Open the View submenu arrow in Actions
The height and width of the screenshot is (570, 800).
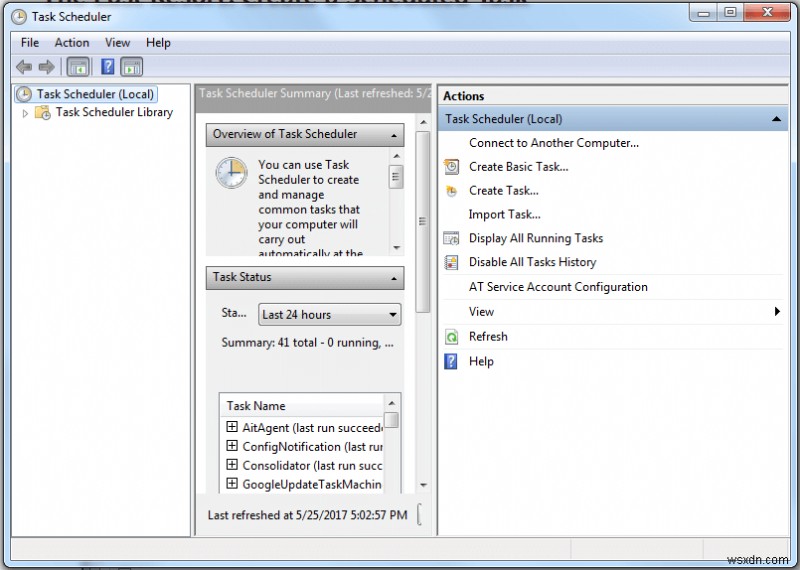click(x=777, y=311)
